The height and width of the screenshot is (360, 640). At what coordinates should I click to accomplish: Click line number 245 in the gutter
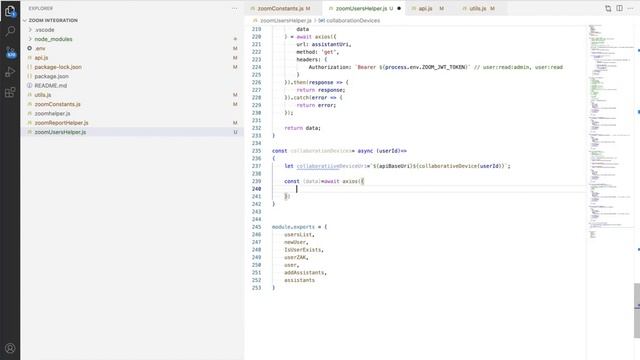(256, 227)
